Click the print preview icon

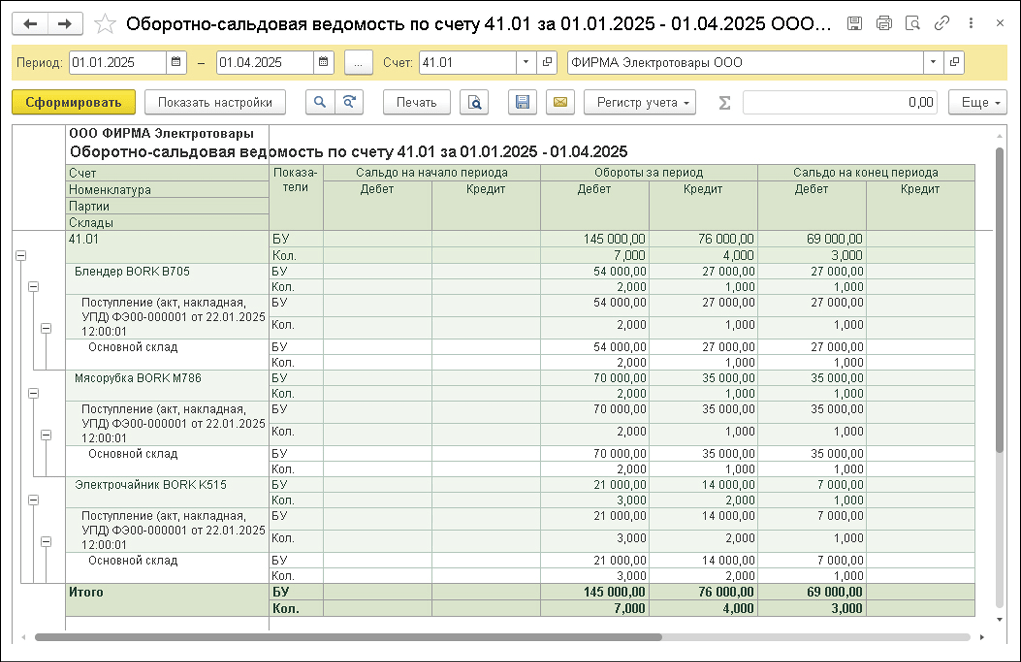[475, 102]
